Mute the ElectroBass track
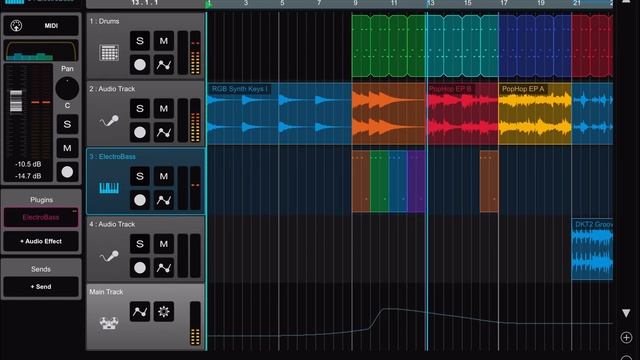Viewport: 640px width, 360px height. 164,176
